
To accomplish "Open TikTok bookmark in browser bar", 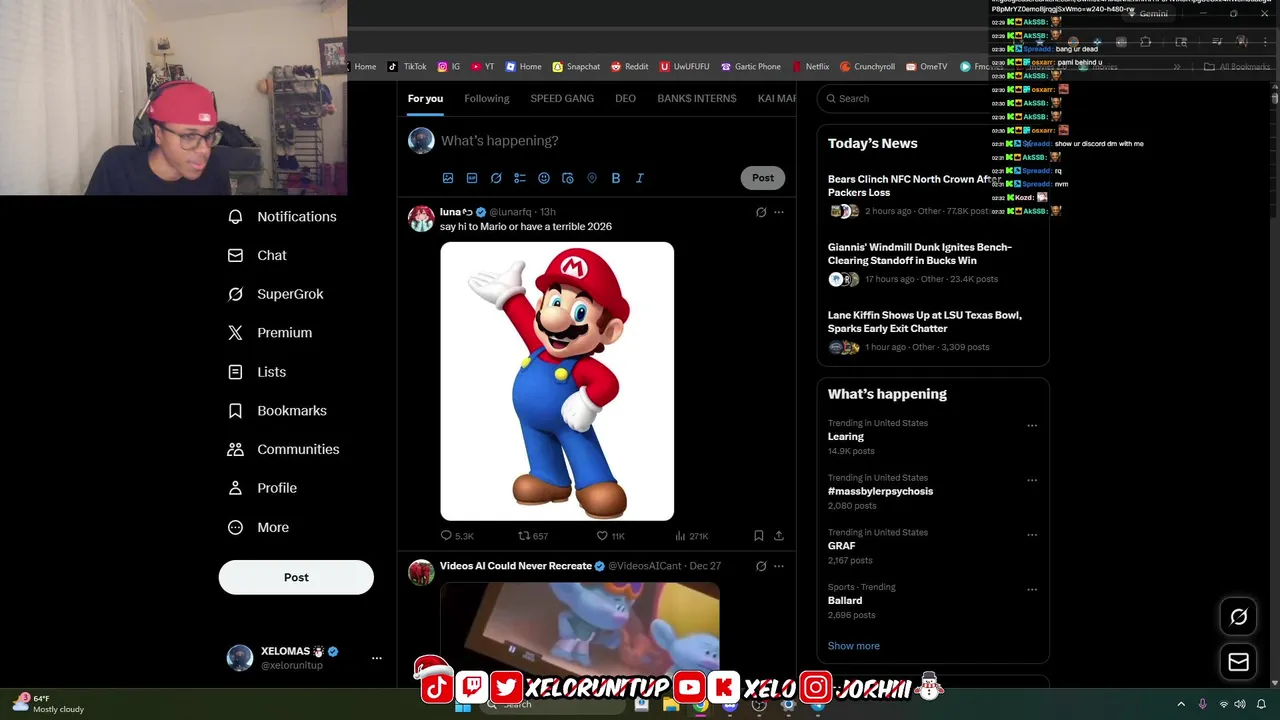I will (x=407, y=67).
